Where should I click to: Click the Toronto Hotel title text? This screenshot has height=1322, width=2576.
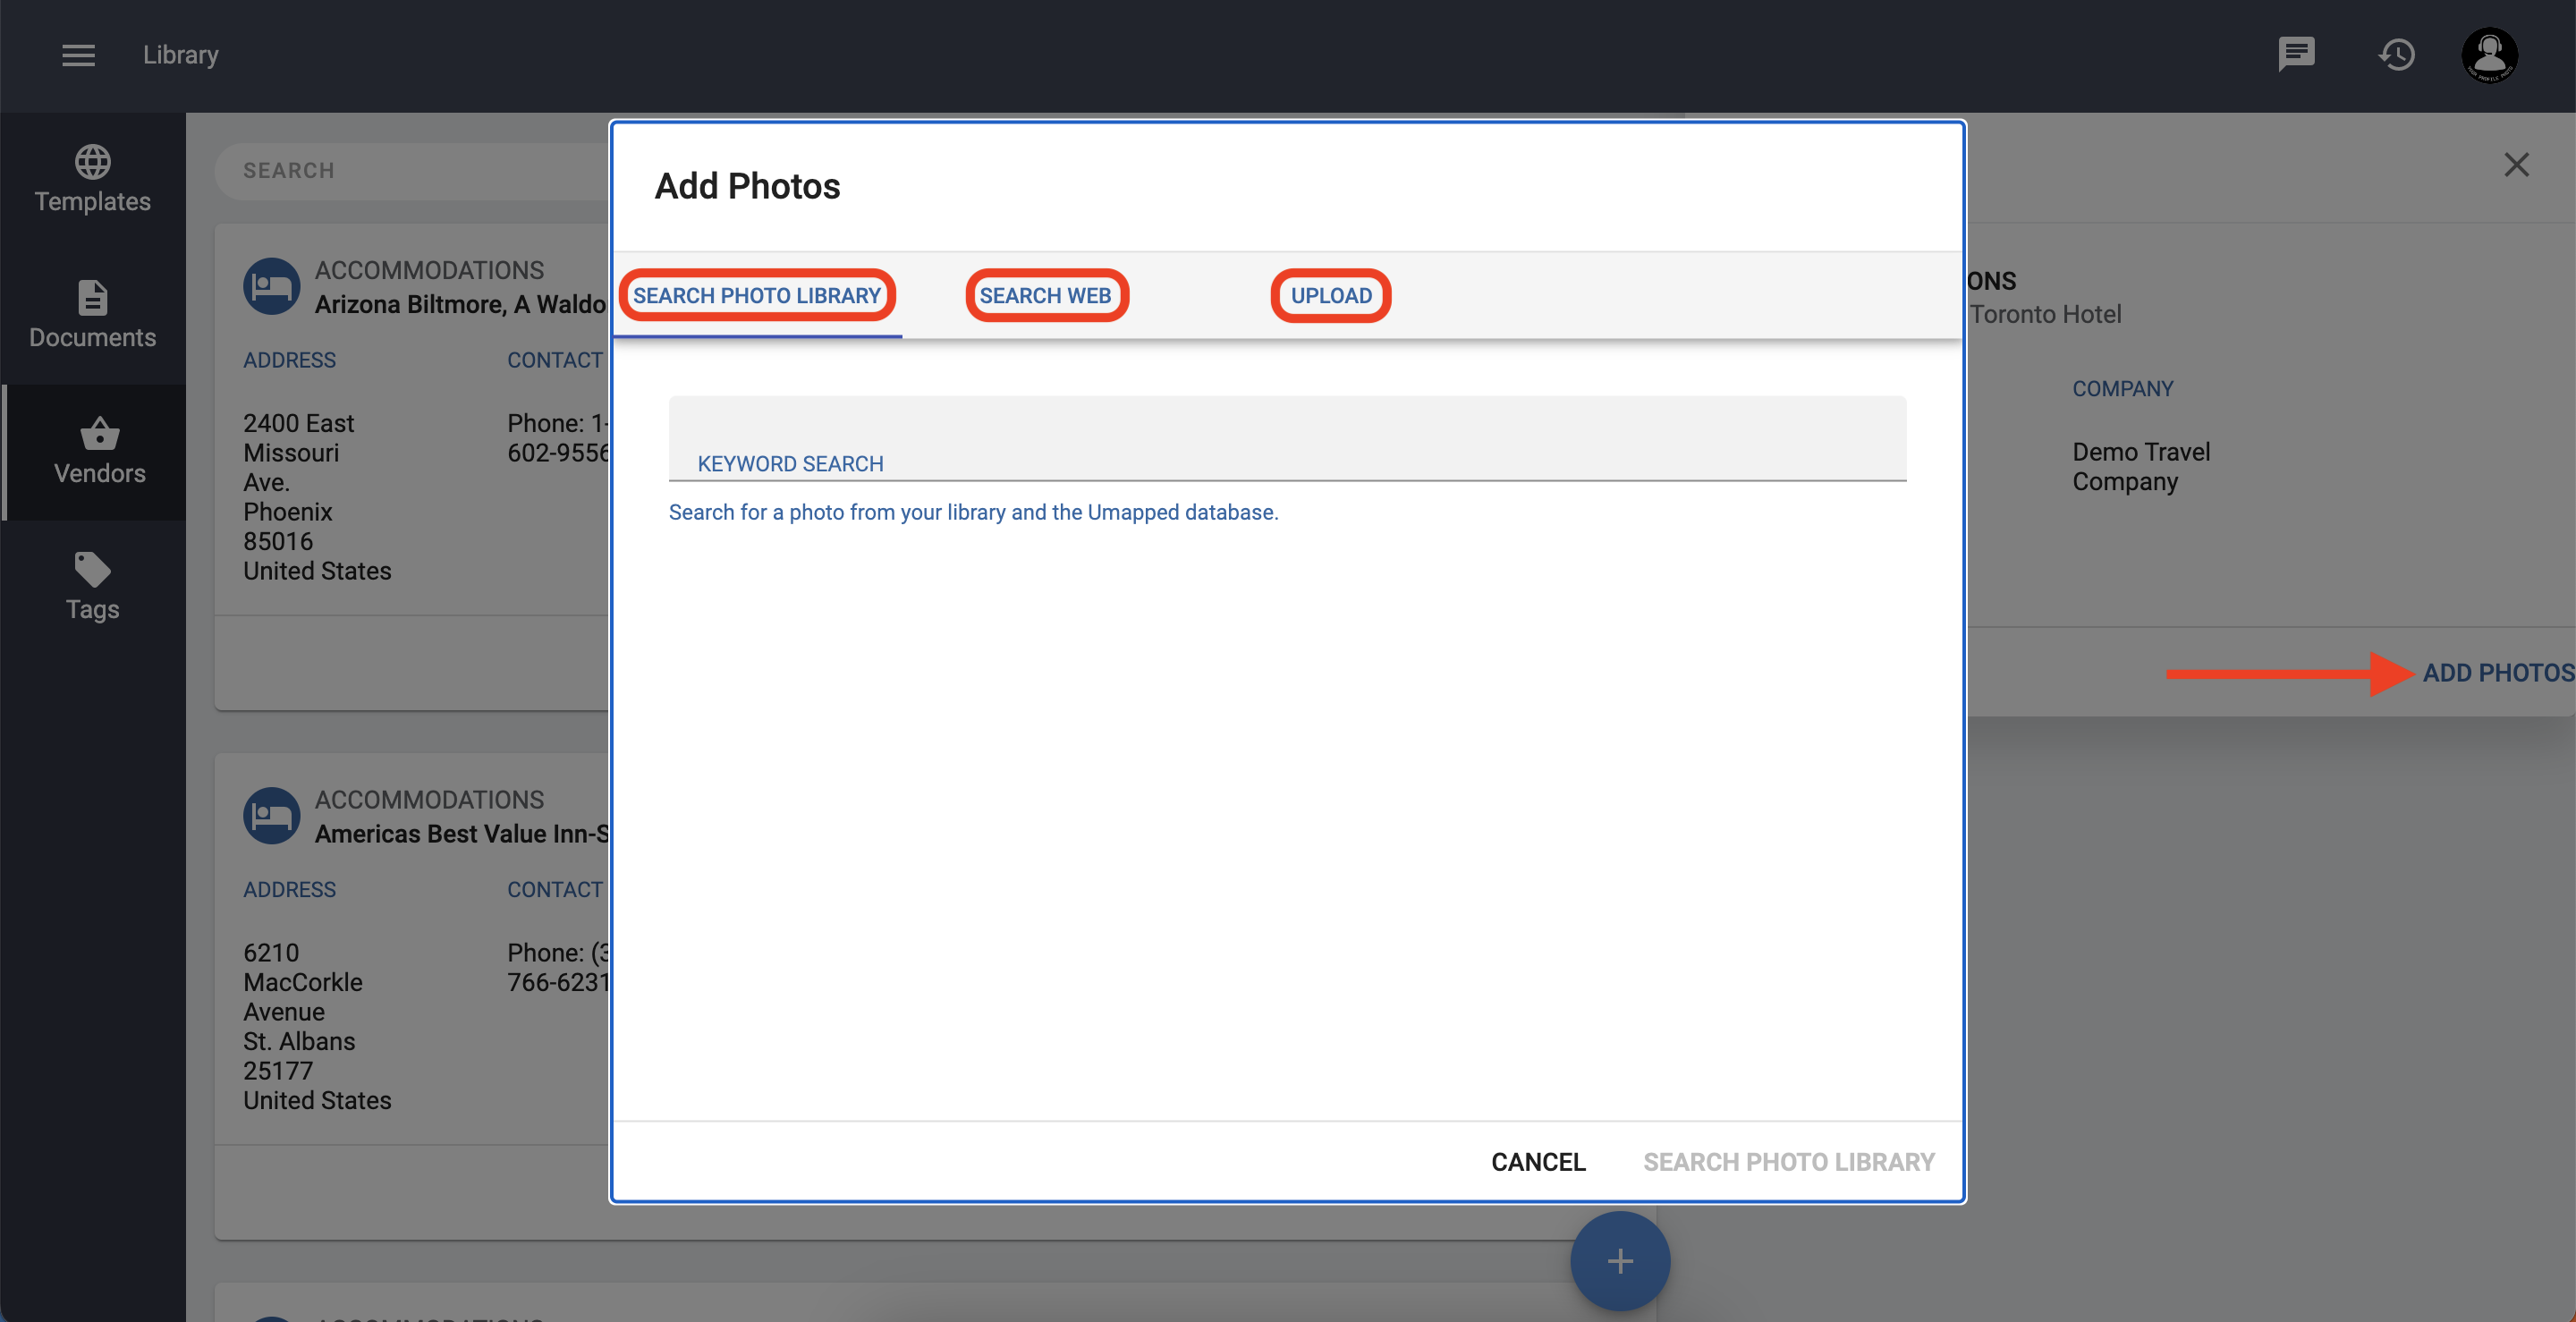(x=2045, y=314)
